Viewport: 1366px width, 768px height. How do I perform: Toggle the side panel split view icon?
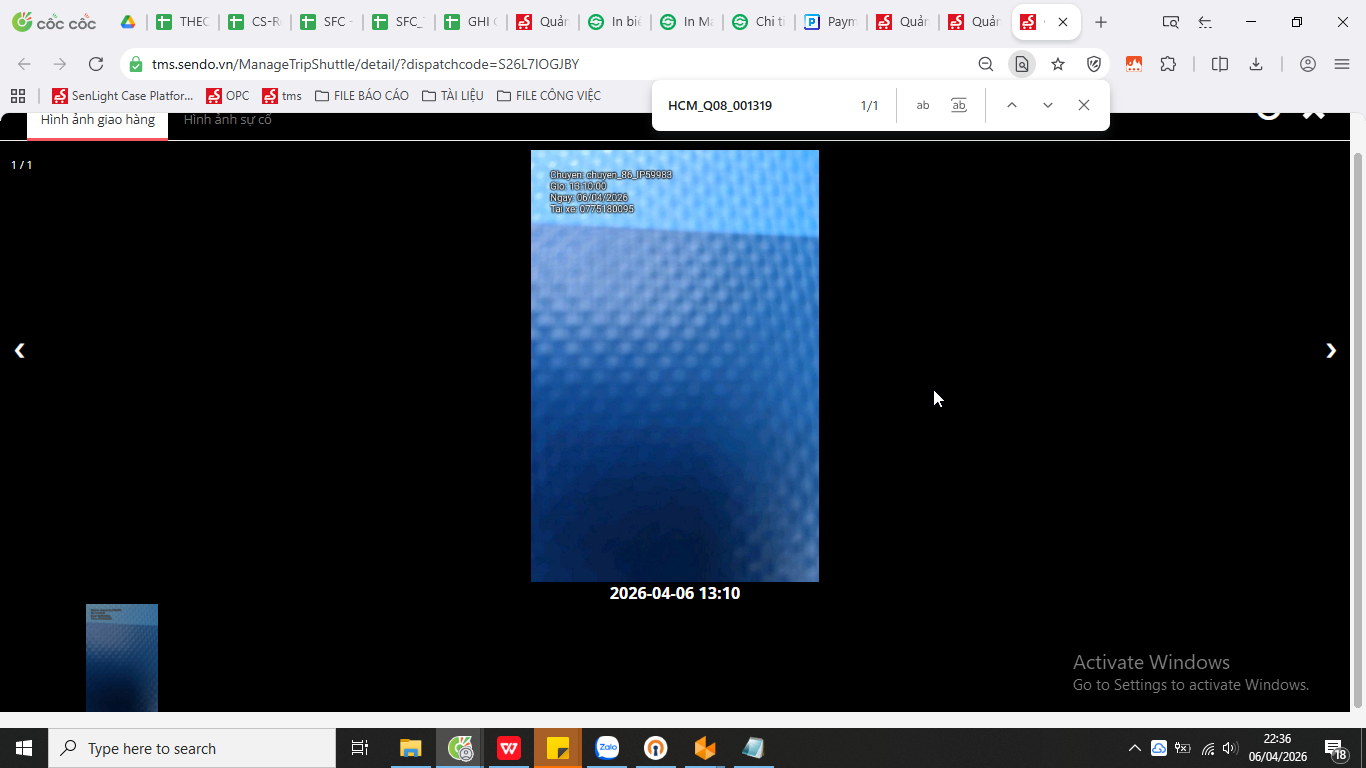click(x=1220, y=64)
